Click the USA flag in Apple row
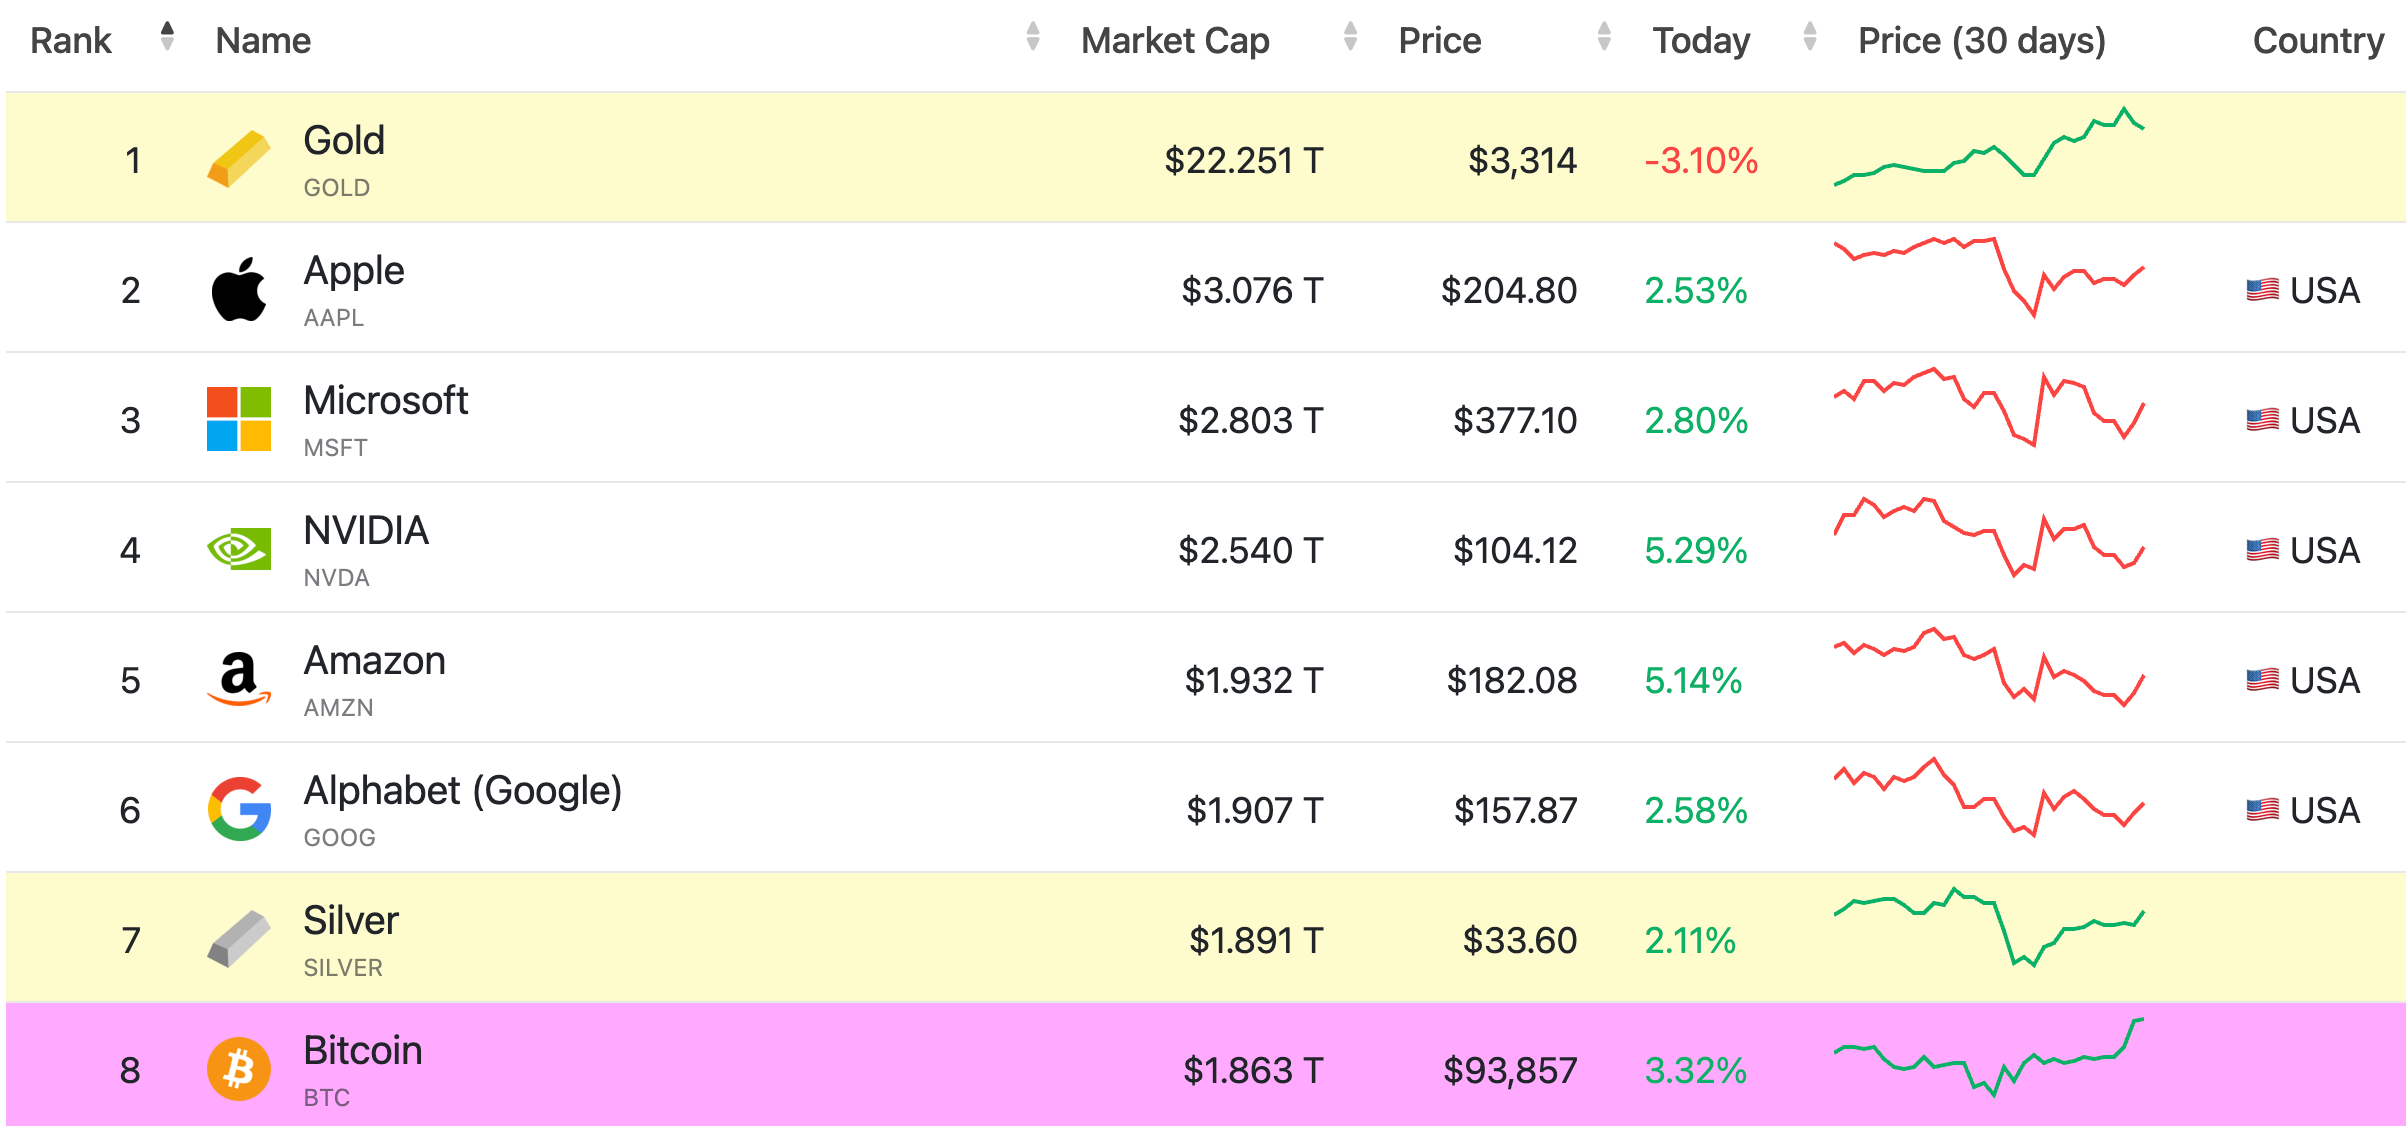 pos(2261,290)
